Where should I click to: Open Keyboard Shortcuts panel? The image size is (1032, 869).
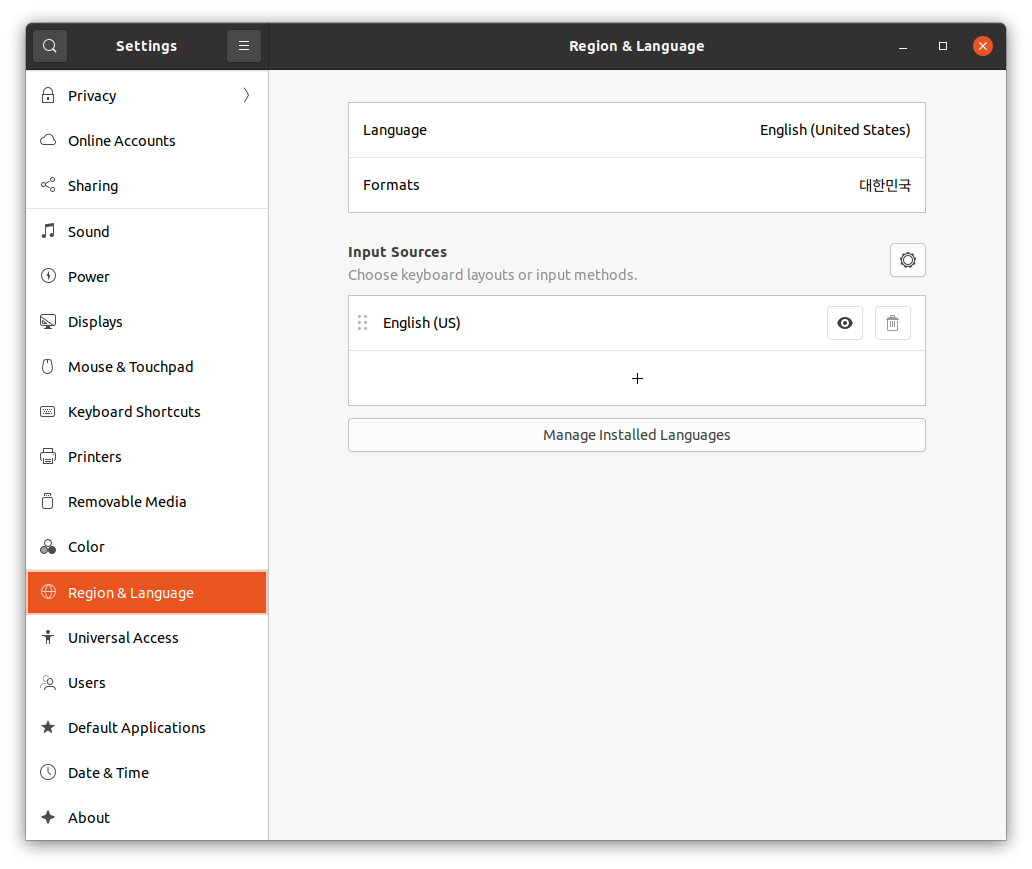[x=134, y=412]
